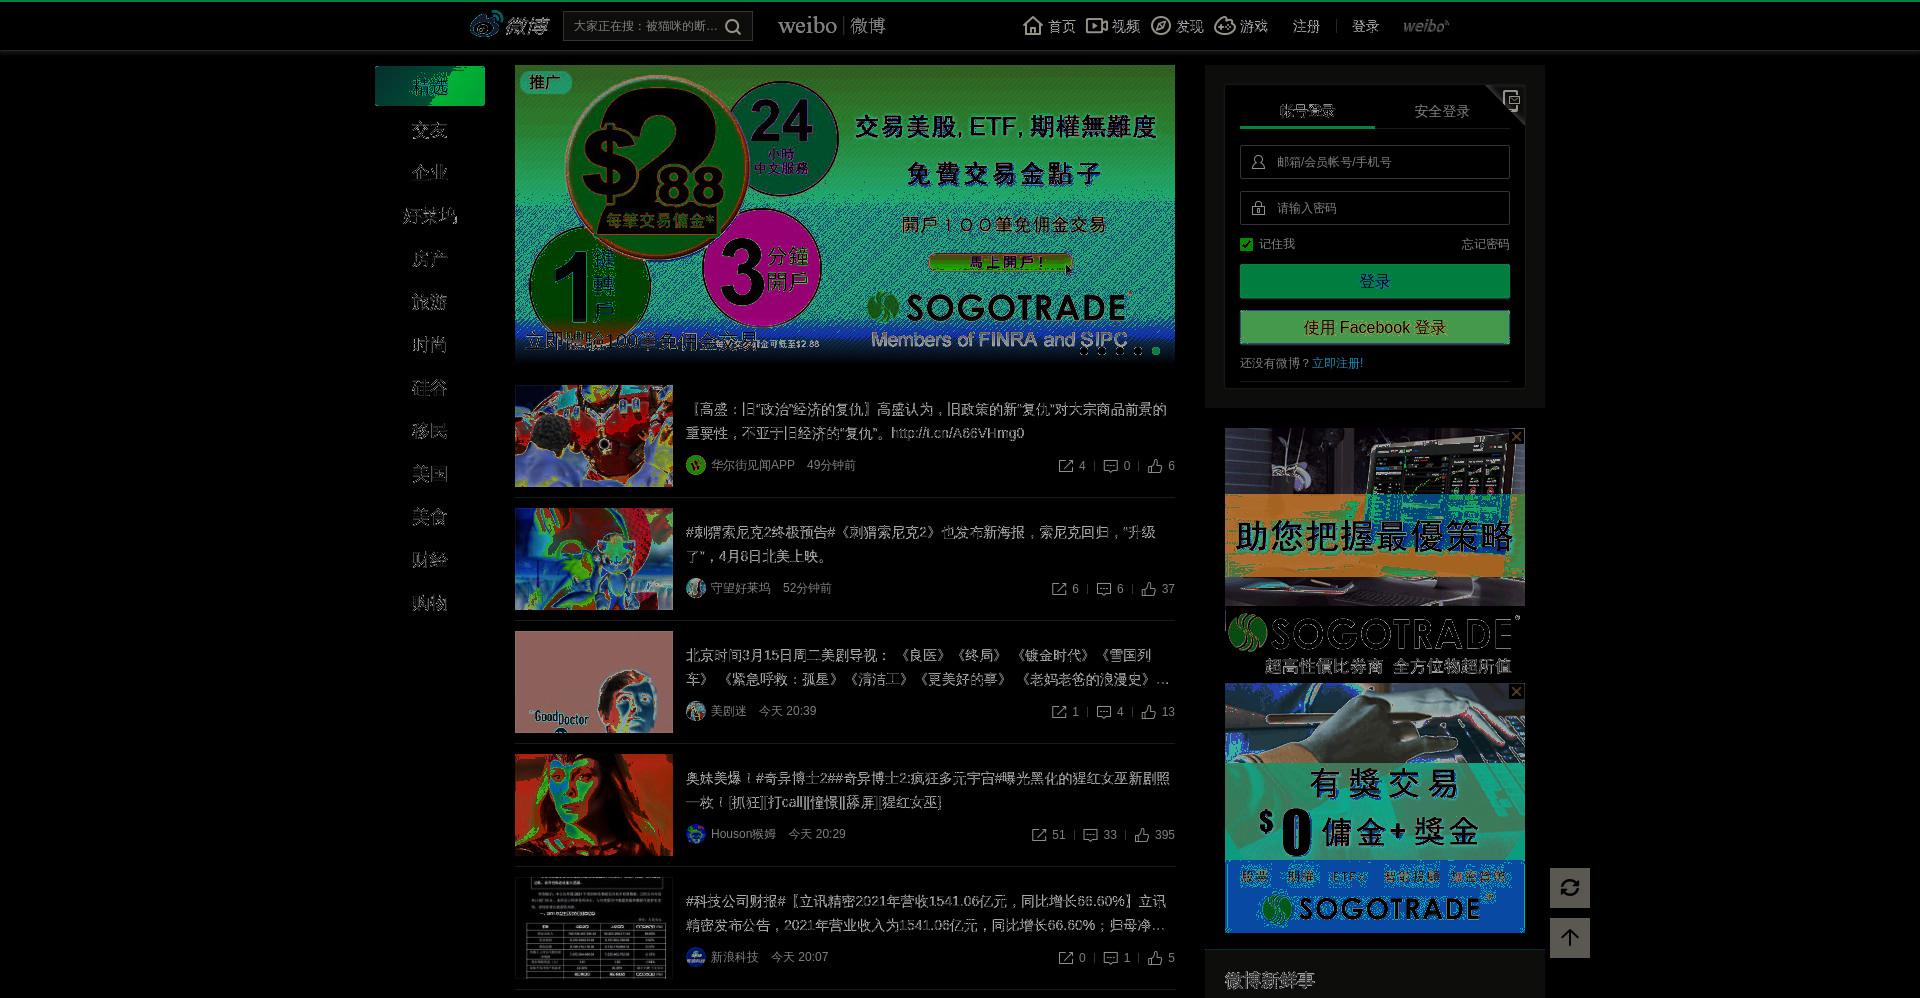The height and width of the screenshot is (998, 1920).
Task: Repost the 新浪科技 post
Action: (1072, 958)
